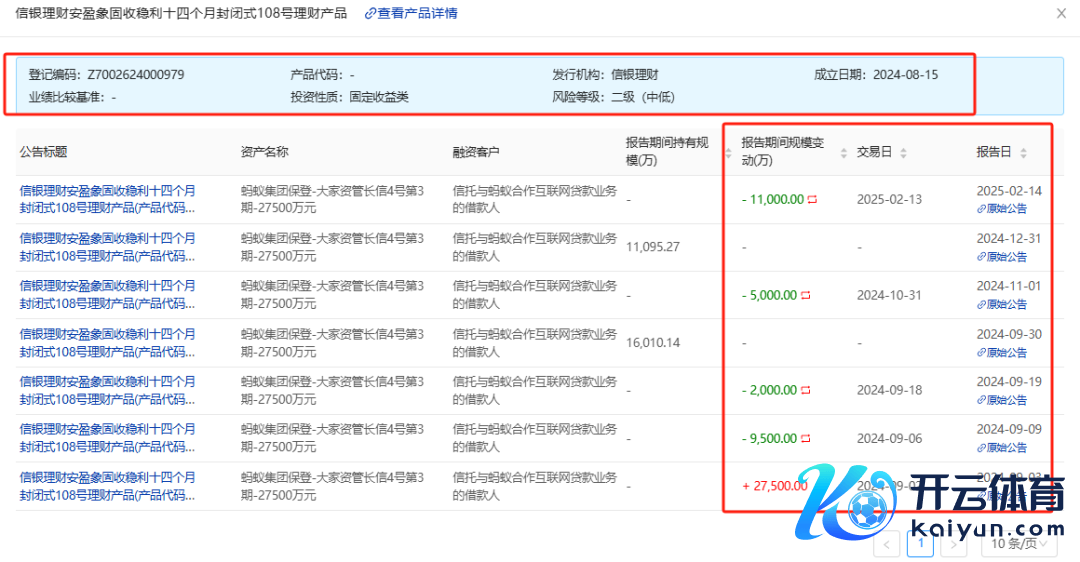Viewport: 1080px width, 562px height.
Task: Open 原始公告 for 2024-11-01 report
Action: [1002, 304]
